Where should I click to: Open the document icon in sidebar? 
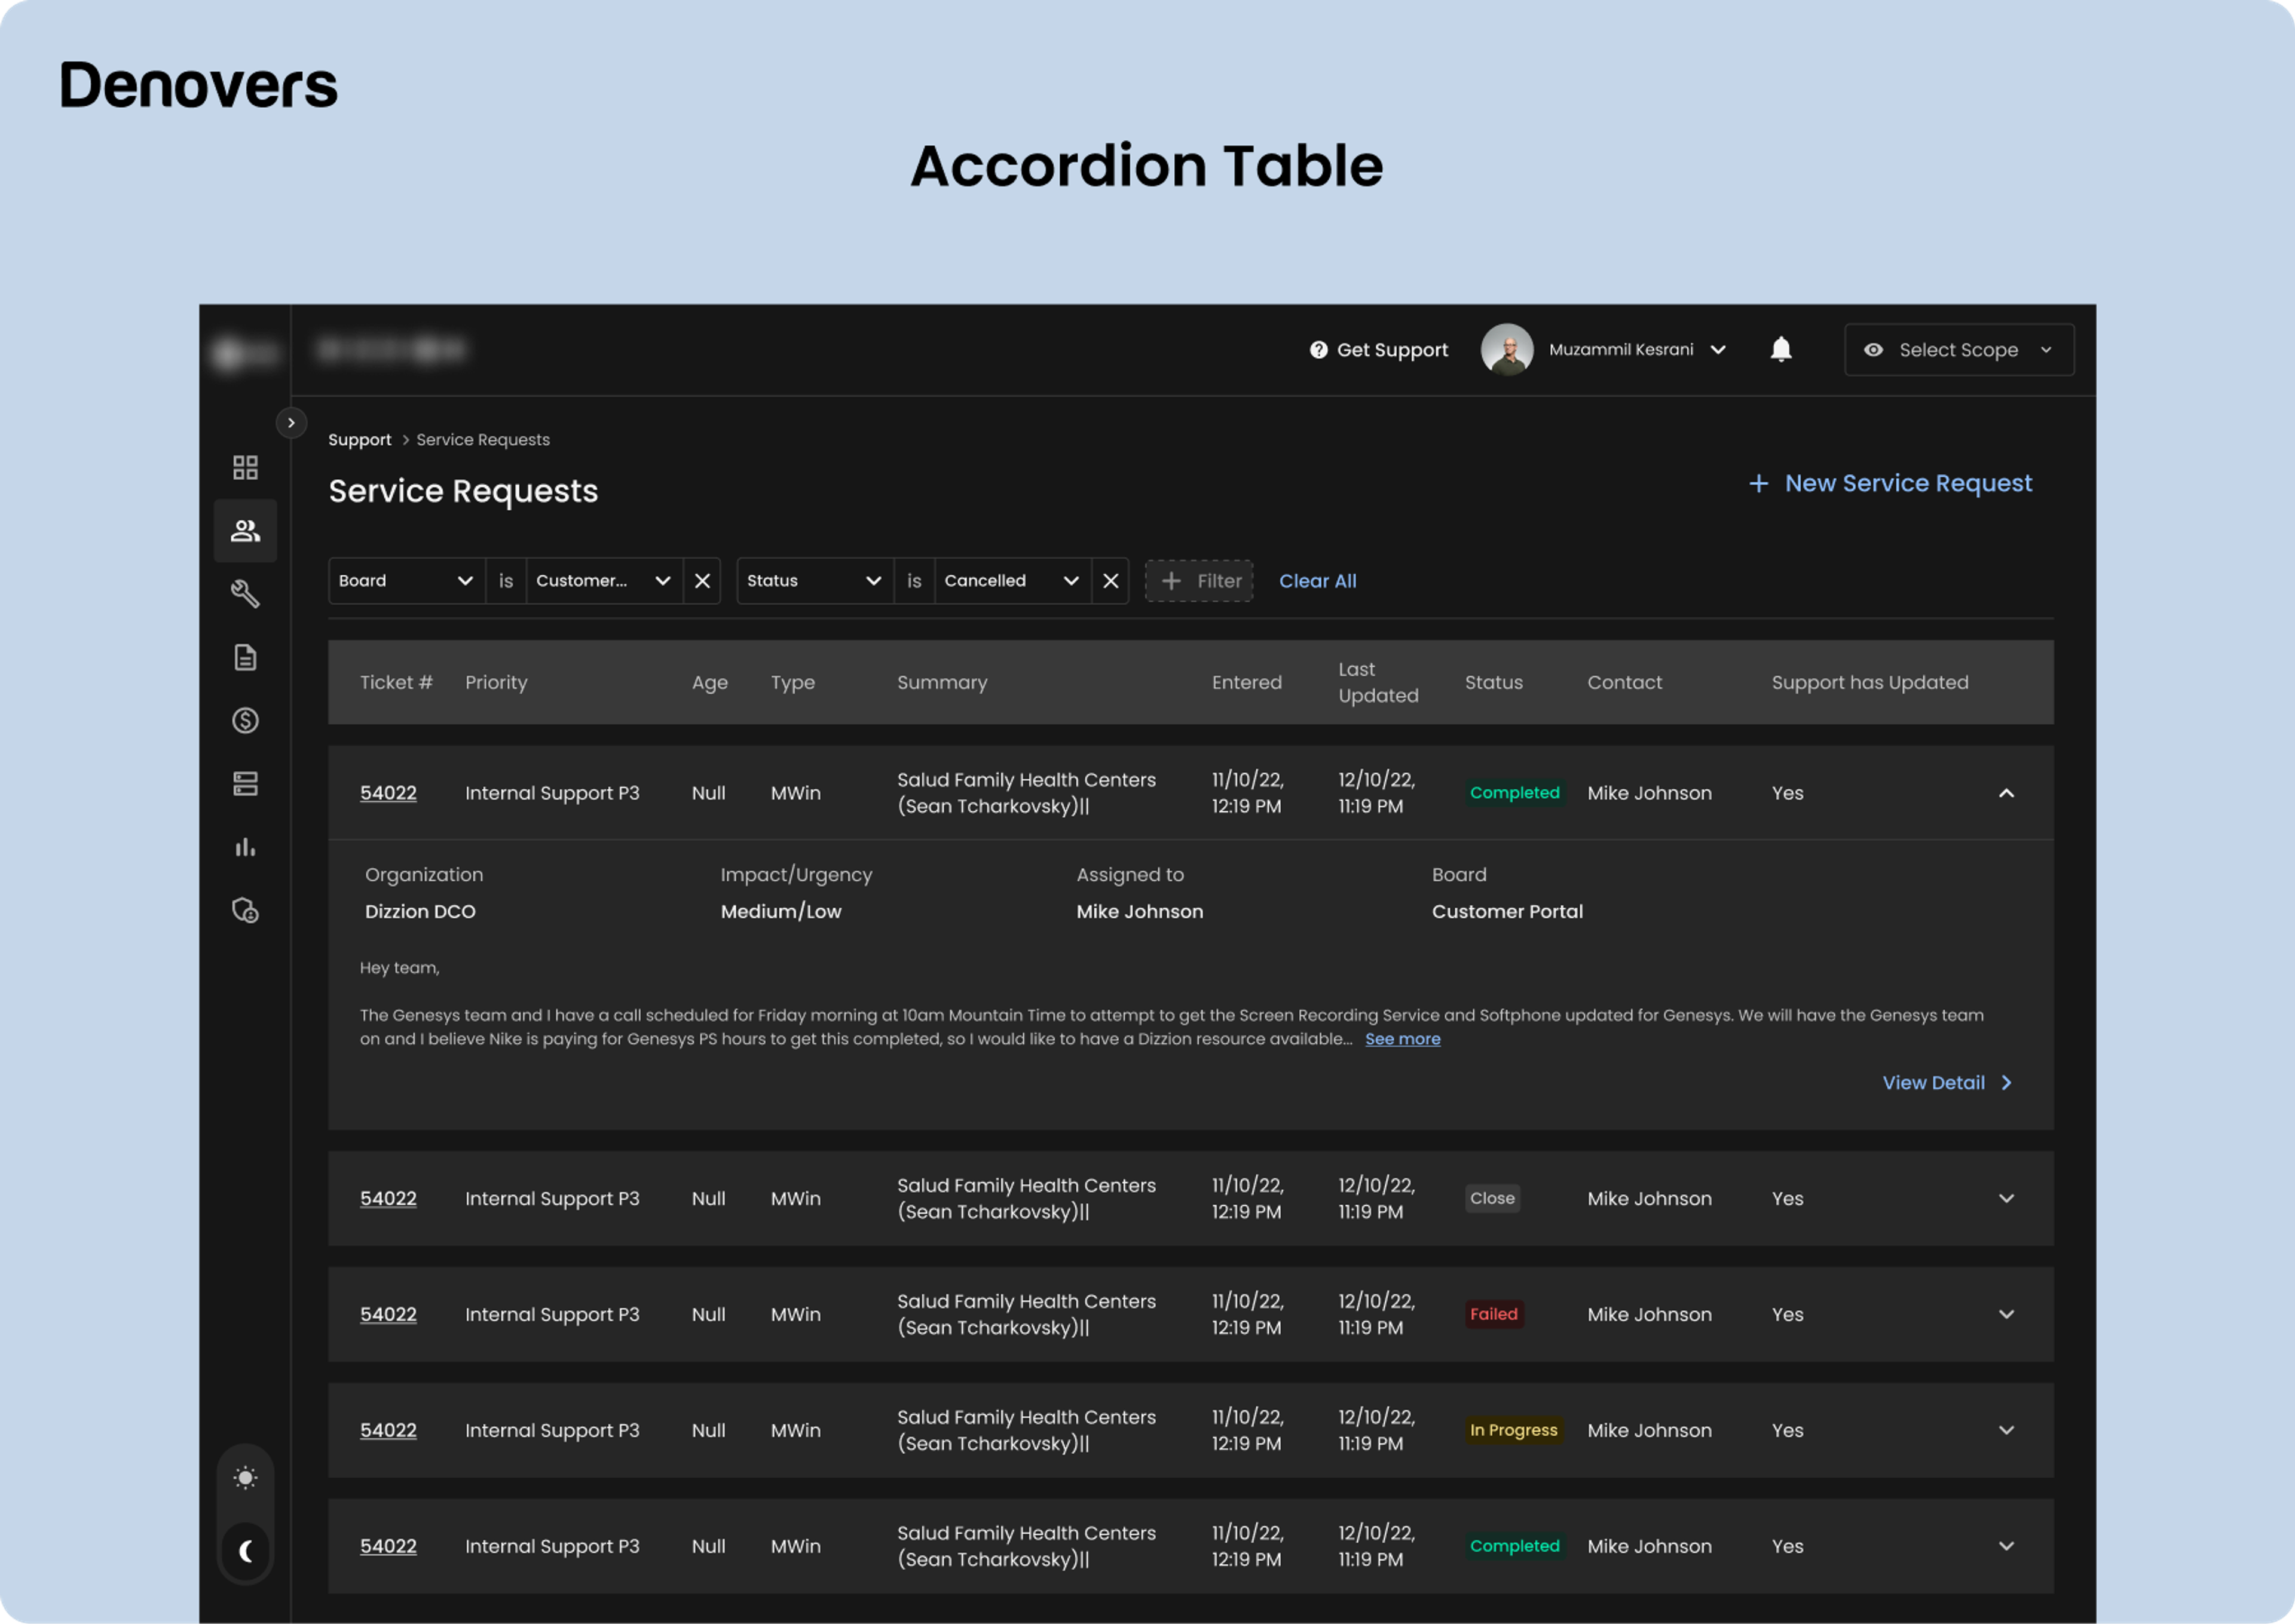click(x=245, y=657)
